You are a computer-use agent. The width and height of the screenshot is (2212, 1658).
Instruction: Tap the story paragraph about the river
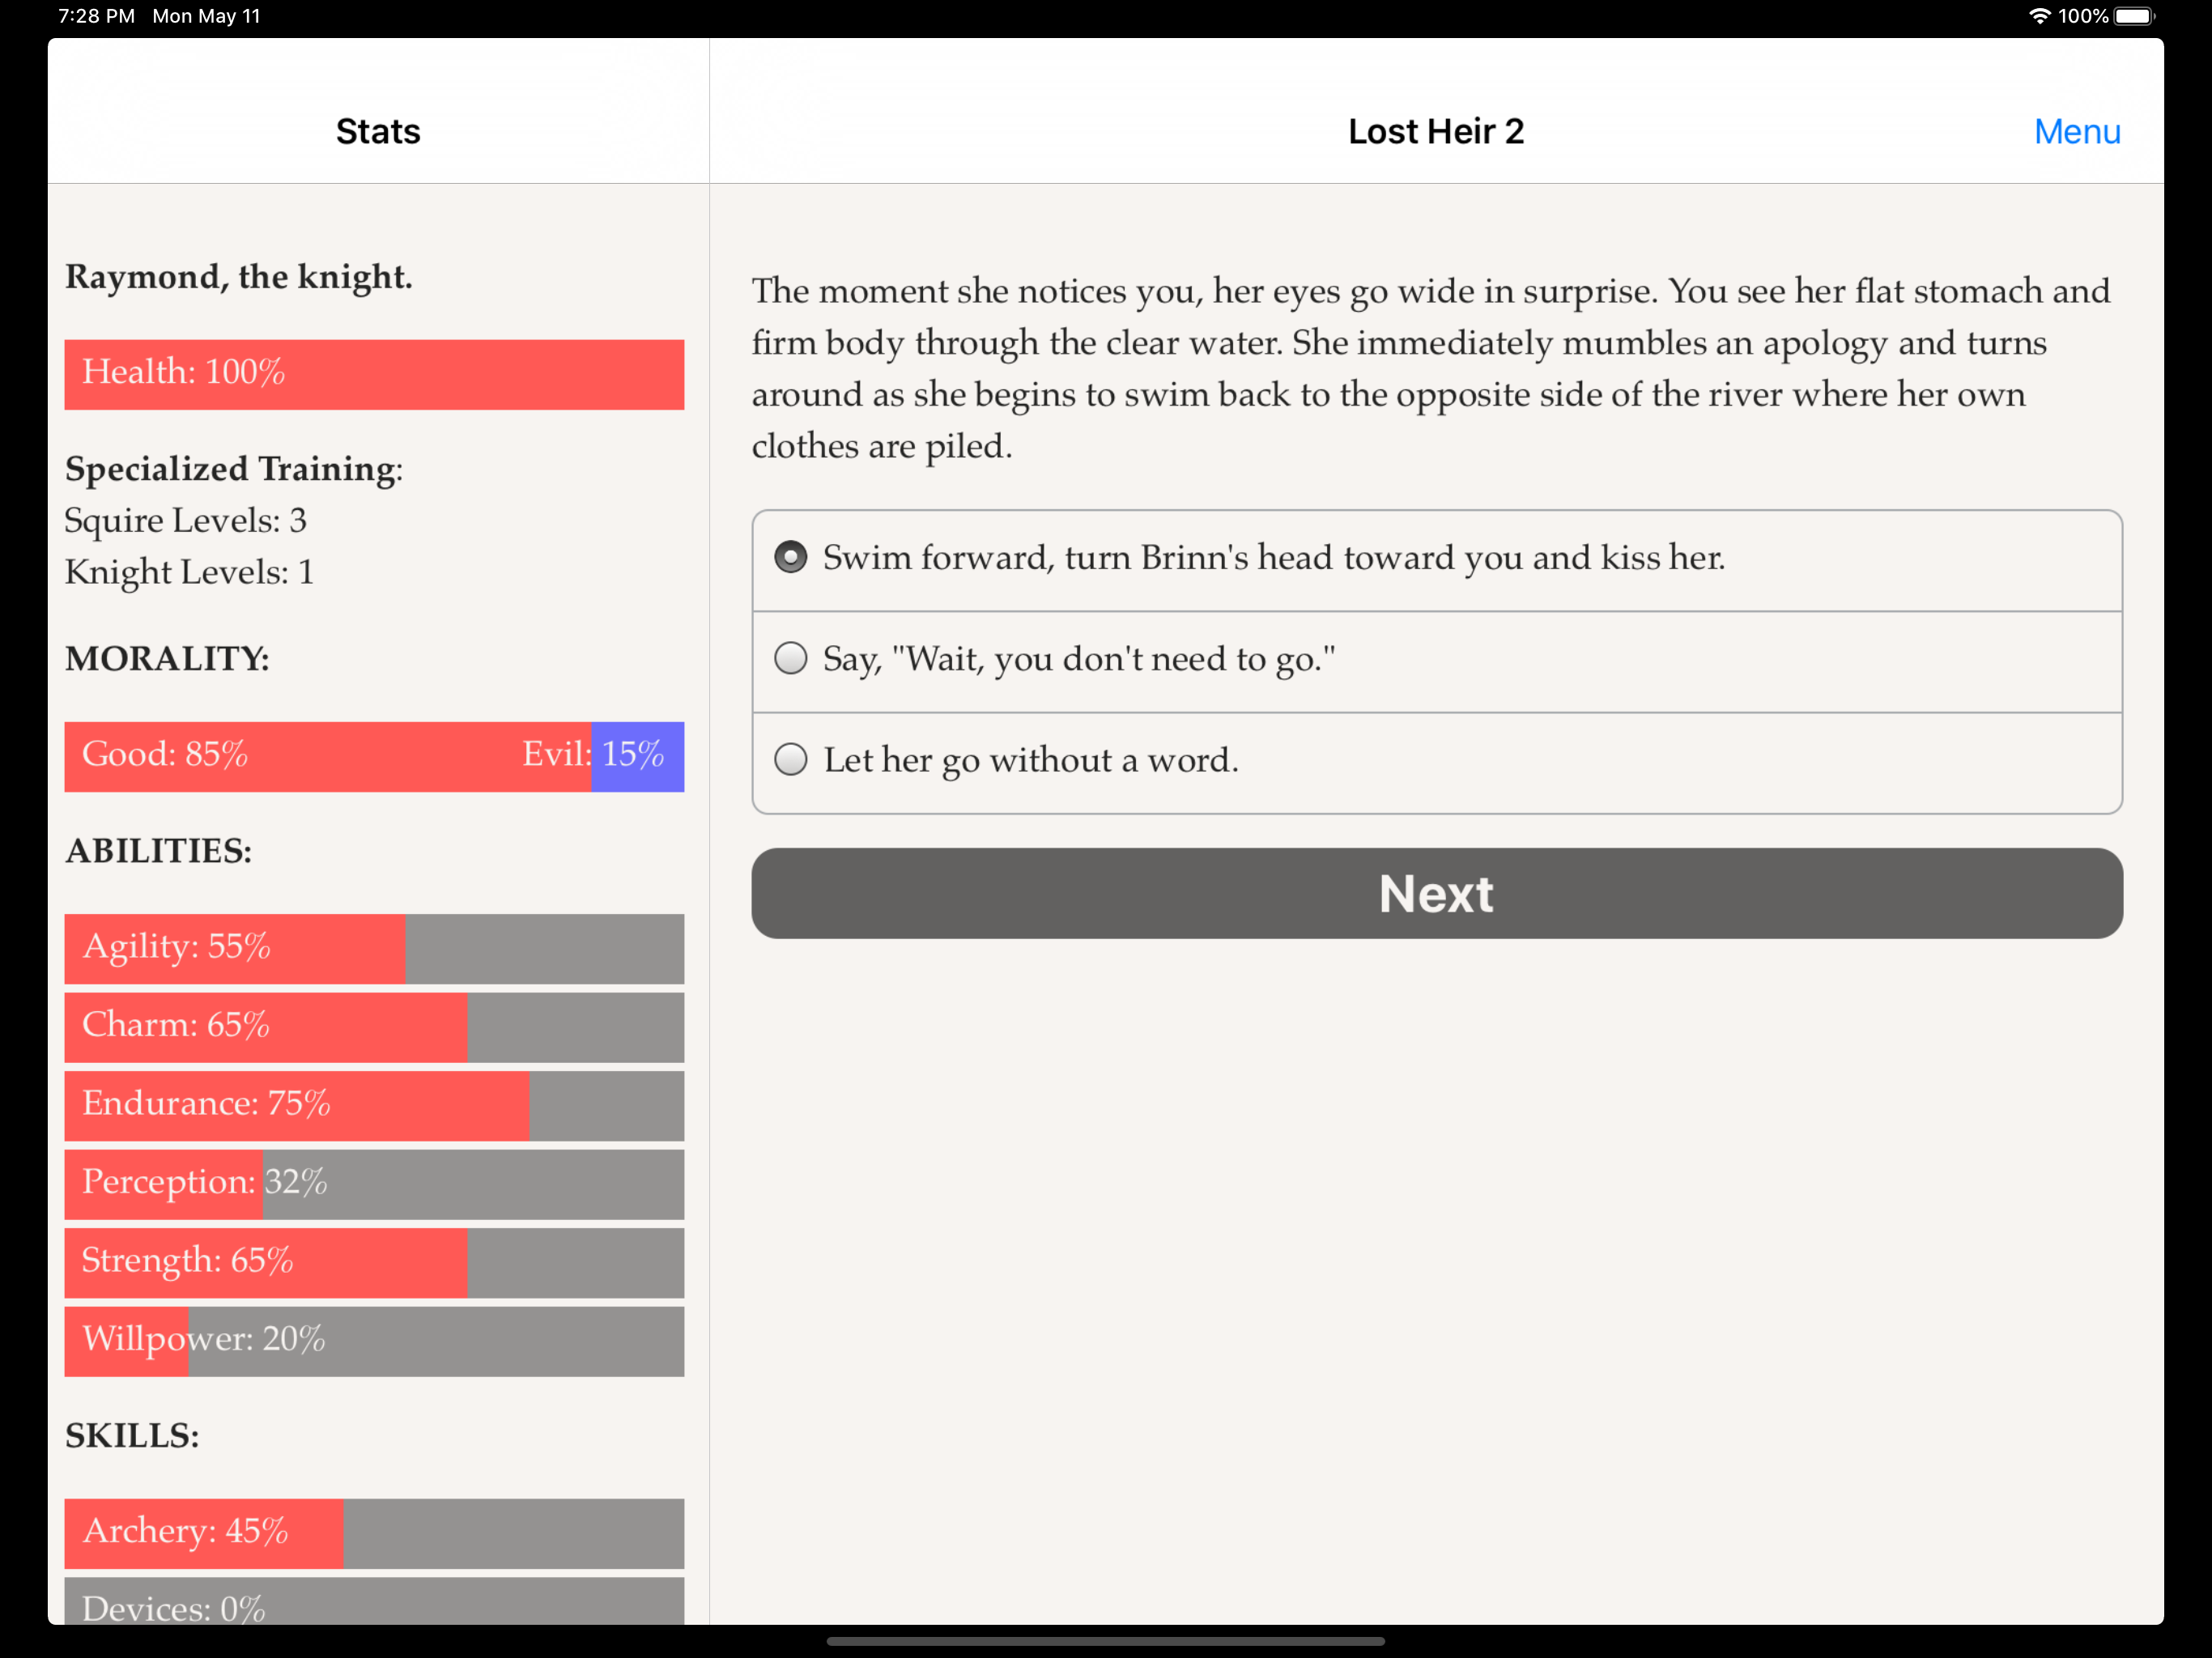[x=1432, y=368]
